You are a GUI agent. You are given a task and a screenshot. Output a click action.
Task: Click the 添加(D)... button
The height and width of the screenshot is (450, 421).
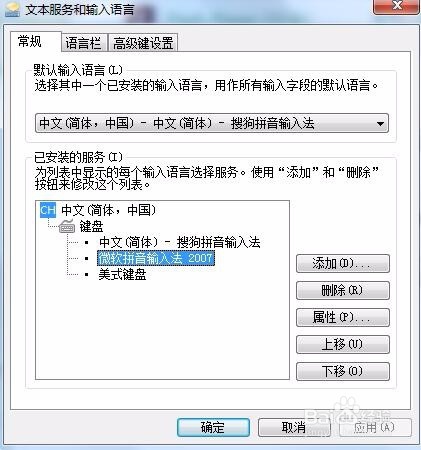343,264
